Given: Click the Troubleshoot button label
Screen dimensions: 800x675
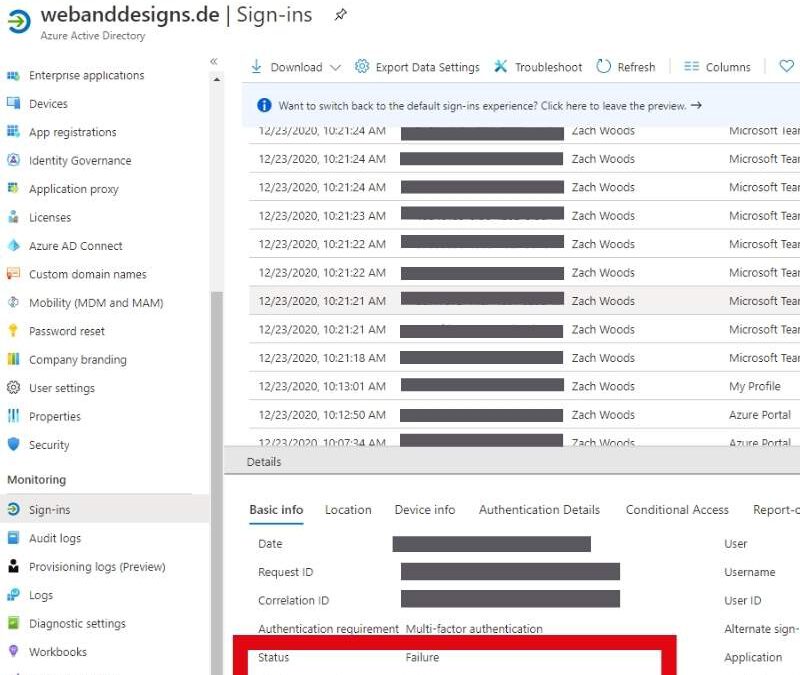Looking at the screenshot, I should (548, 67).
